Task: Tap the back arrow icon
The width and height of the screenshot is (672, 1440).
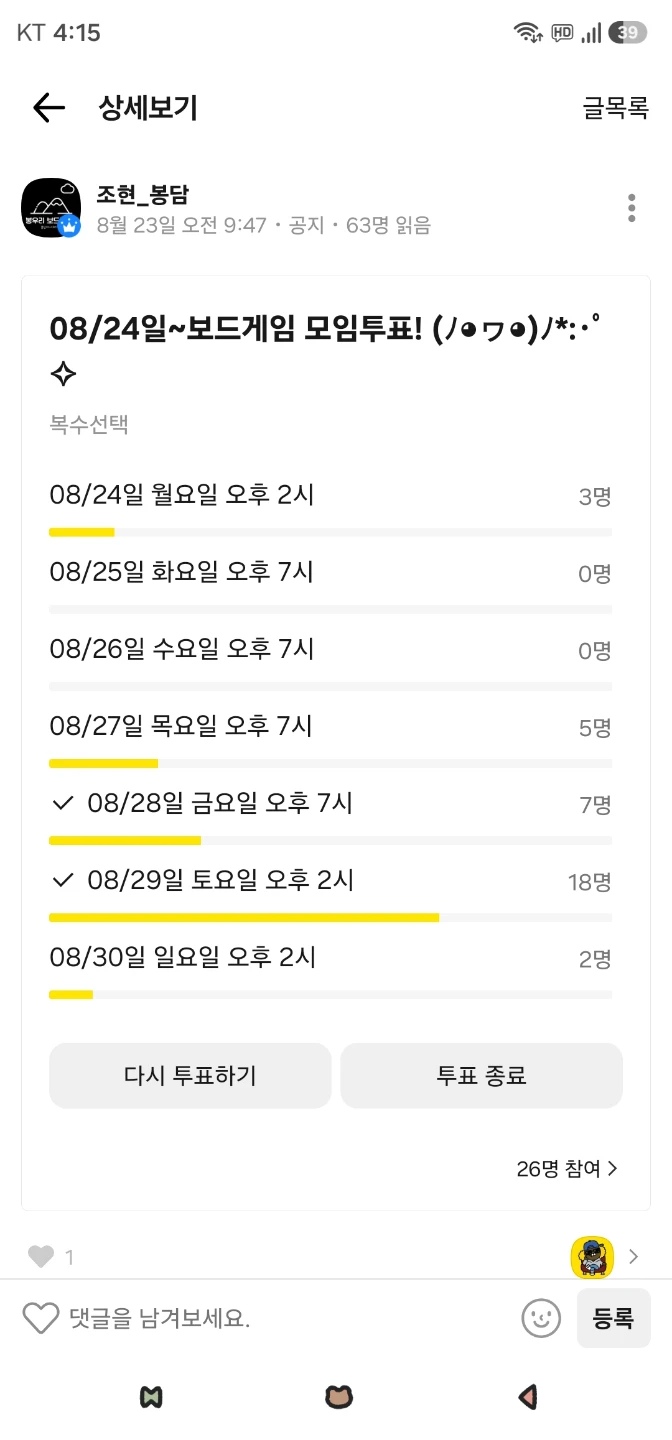Action: coord(48,108)
